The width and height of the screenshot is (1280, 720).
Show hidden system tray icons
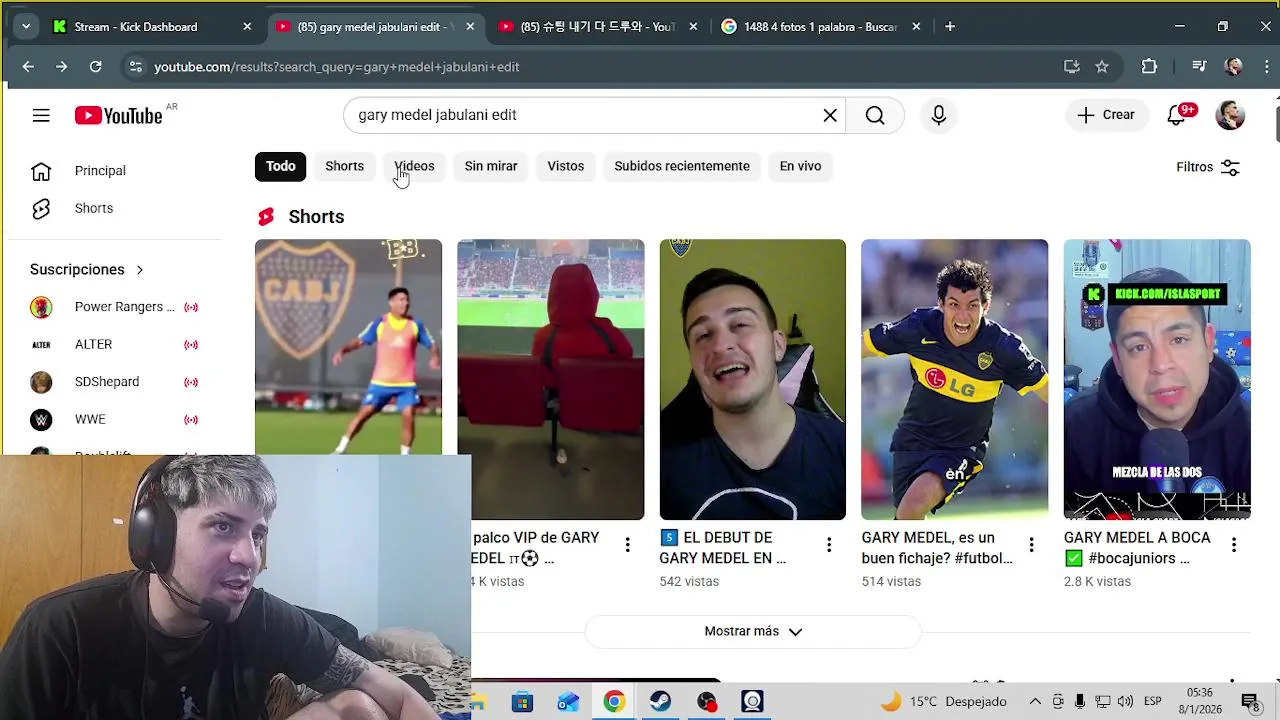click(x=1035, y=702)
